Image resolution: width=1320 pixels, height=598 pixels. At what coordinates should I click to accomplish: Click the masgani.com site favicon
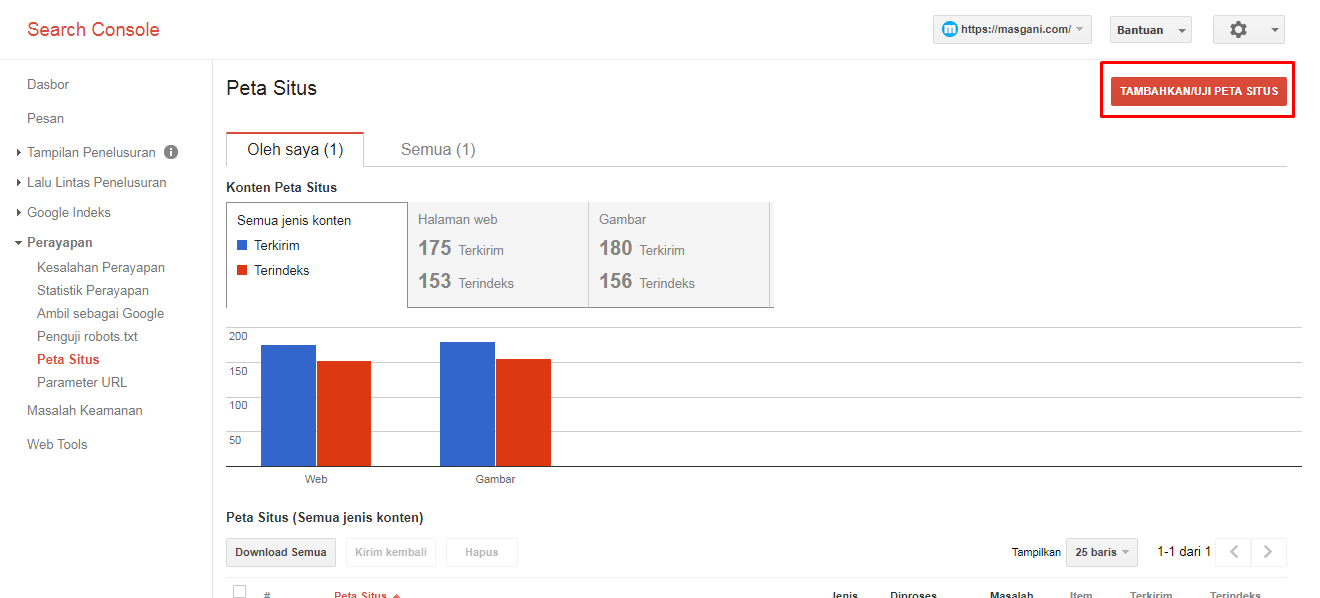click(x=949, y=30)
